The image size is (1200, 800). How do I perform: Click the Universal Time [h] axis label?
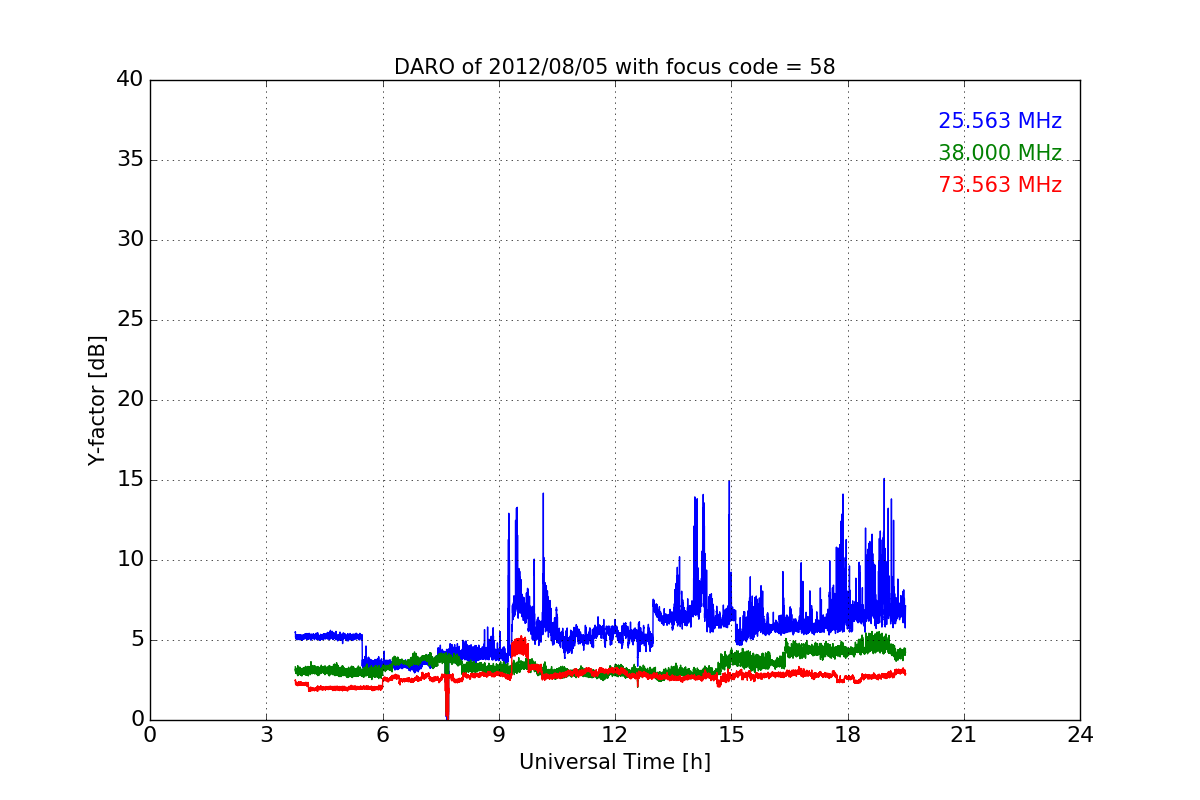pos(614,762)
